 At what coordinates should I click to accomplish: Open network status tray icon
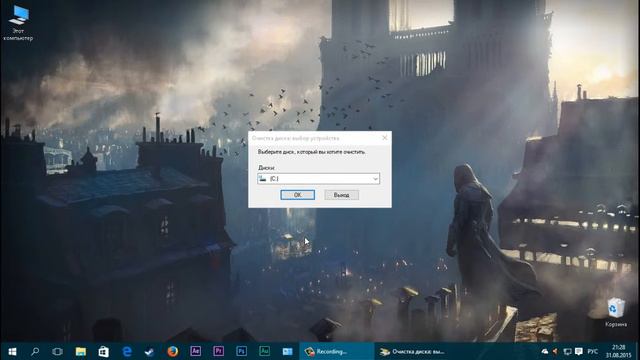[567, 351]
